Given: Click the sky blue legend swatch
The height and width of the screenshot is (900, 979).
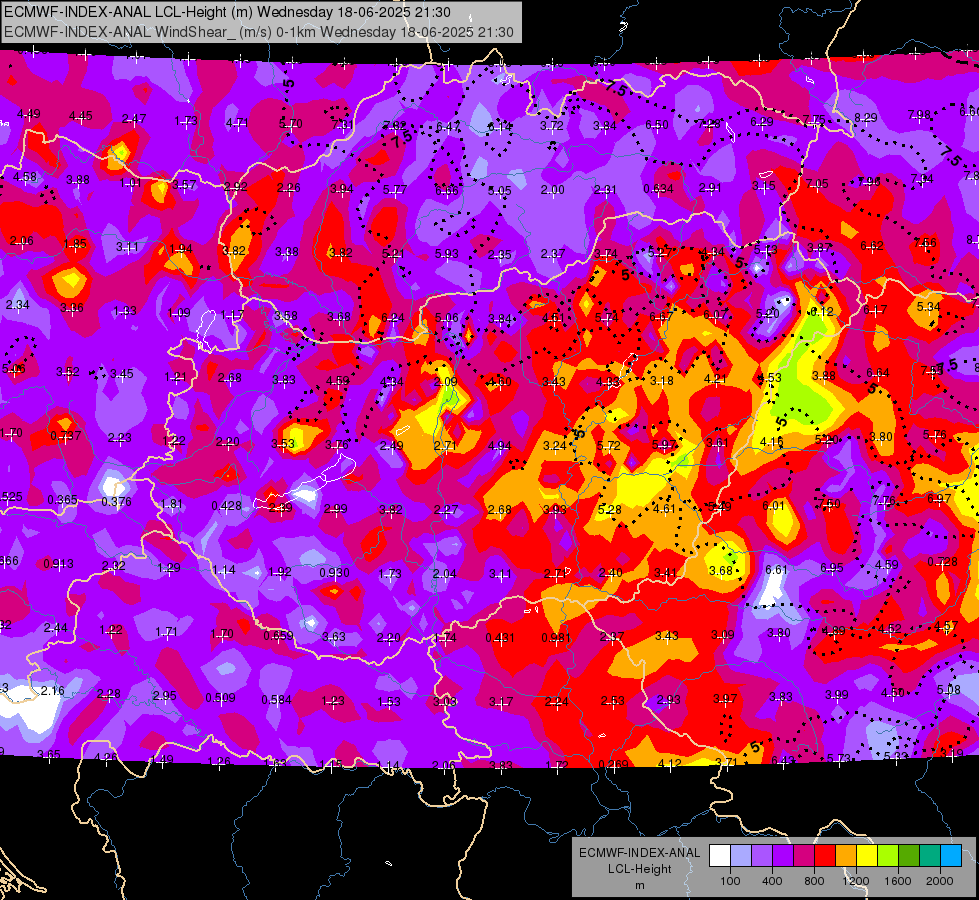Looking at the screenshot, I should [952, 855].
